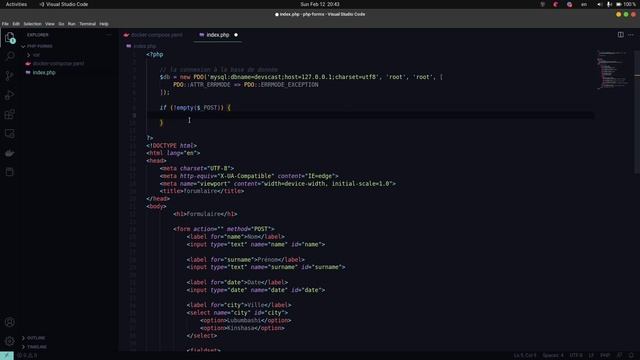Open the Edit menu
Screen dimensions: 640x360
16,24
